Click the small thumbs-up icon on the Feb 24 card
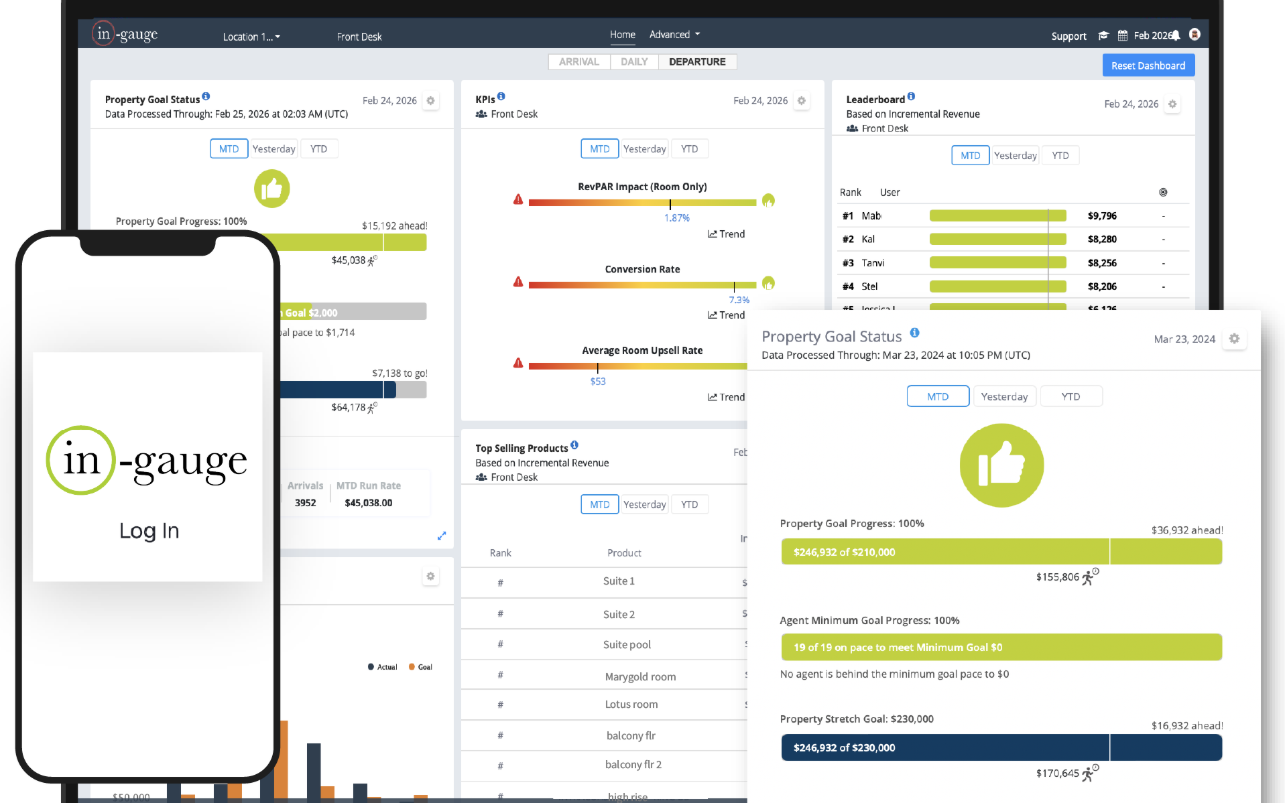Image resolution: width=1285 pixels, height=803 pixels. [x=272, y=189]
